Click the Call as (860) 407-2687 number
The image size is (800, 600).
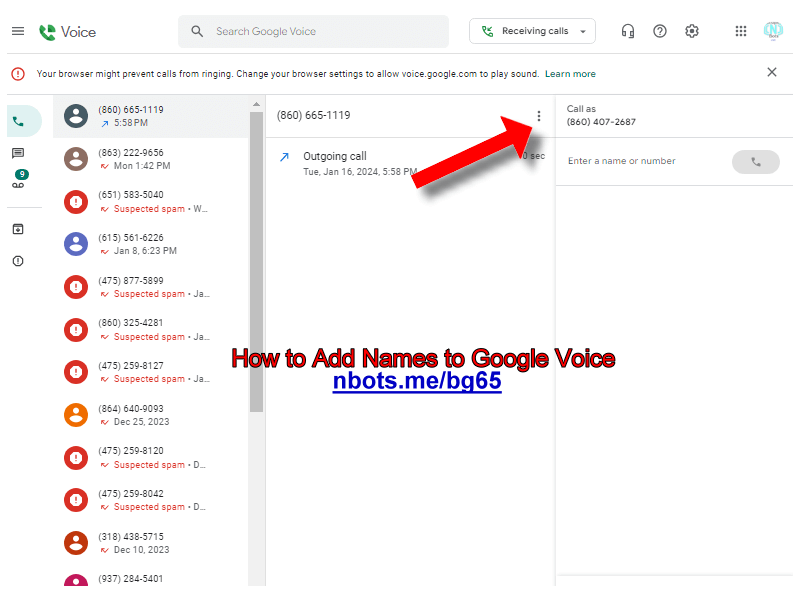tap(601, 122)
